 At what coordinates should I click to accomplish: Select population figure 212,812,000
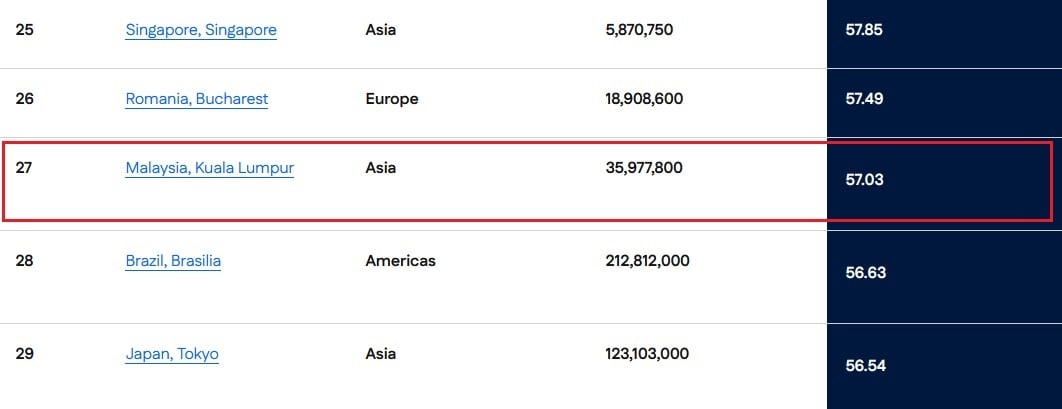647,261
